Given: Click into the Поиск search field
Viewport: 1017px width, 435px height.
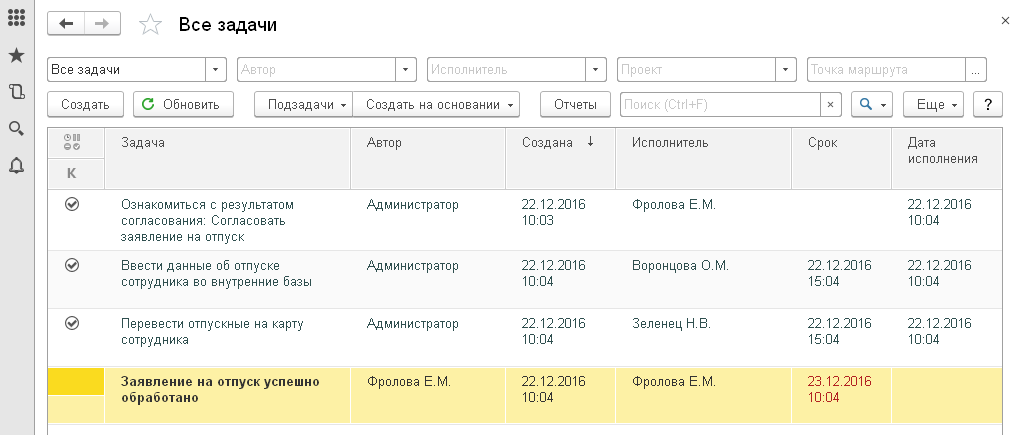Looking at the screenshot, I should click(x=720, y=104).
